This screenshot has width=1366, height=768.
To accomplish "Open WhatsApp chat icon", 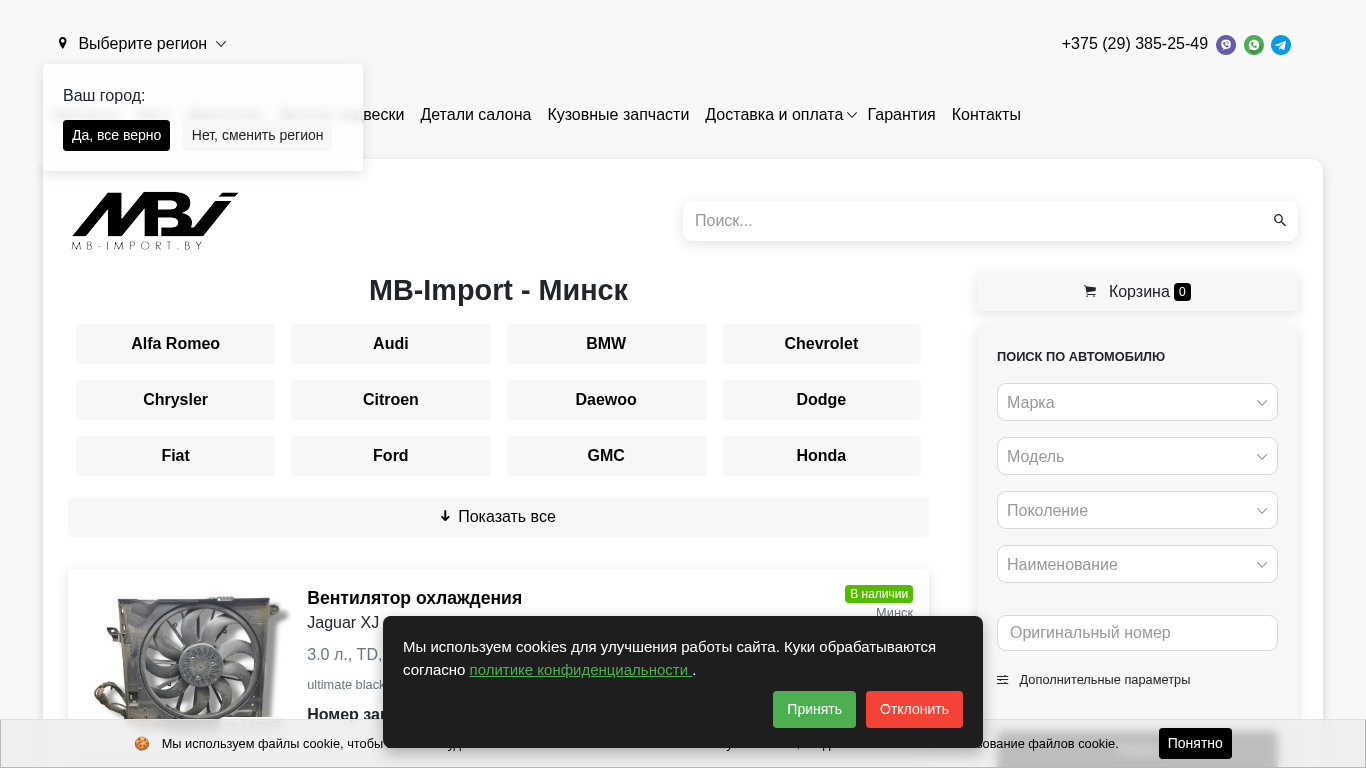I will 1253,45.
